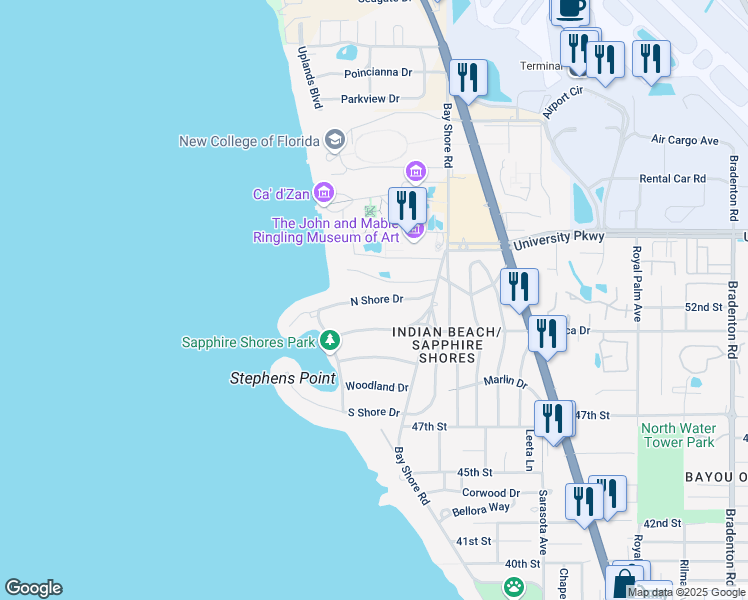The width and height of the screenshot is (748, 600).
Task: Open the coffee shop marker near the airport
Action: point(571,8)
